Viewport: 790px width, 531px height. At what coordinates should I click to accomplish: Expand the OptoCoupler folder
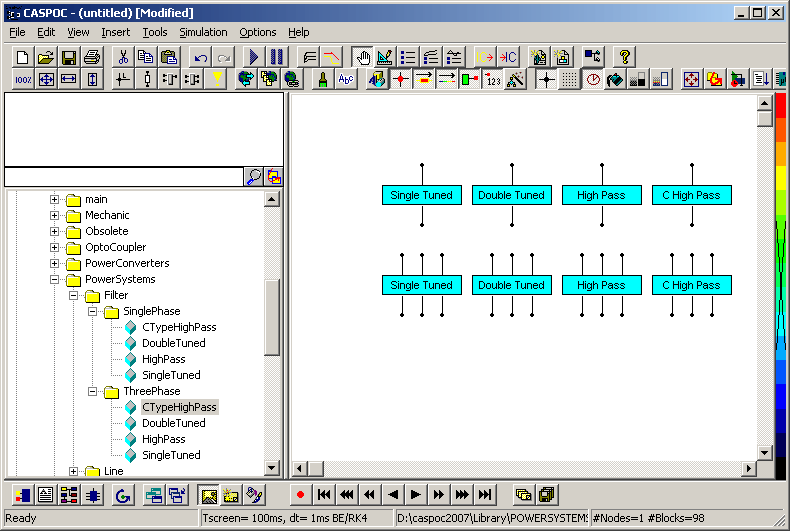54,247
